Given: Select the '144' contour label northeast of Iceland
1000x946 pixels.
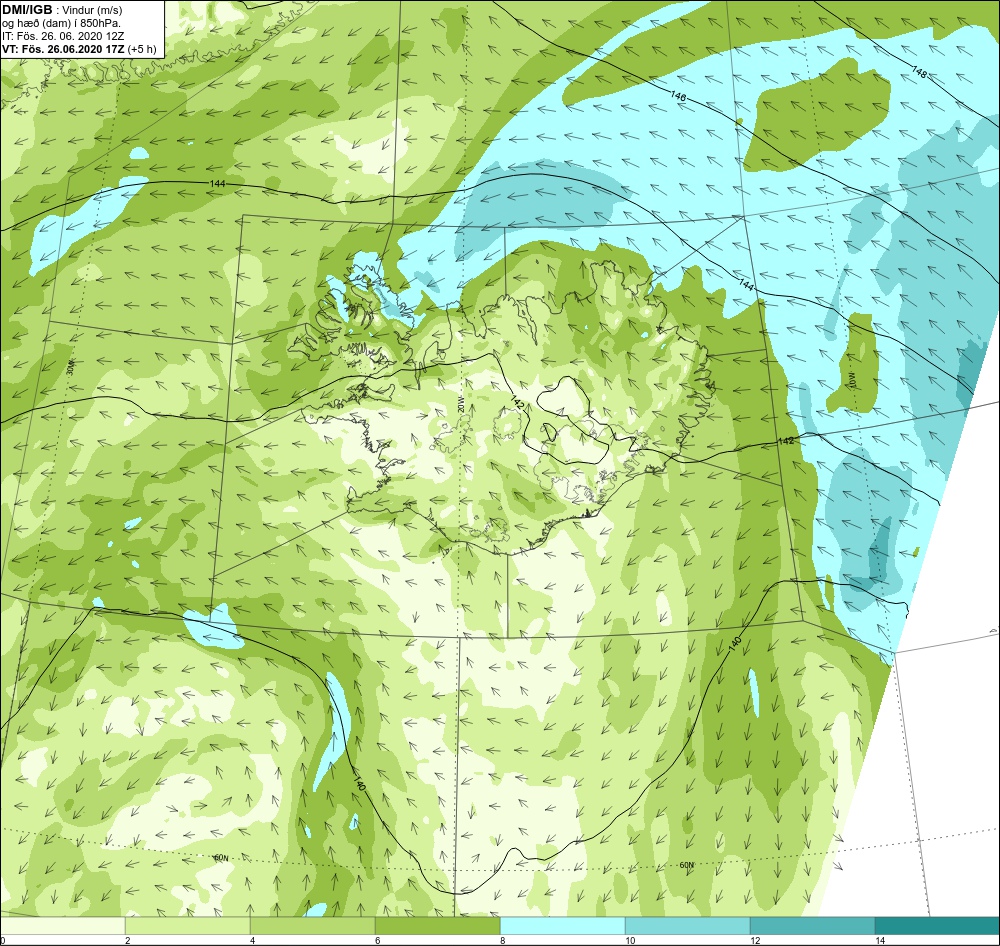Looking at the screenshot, I should (746, 285).
